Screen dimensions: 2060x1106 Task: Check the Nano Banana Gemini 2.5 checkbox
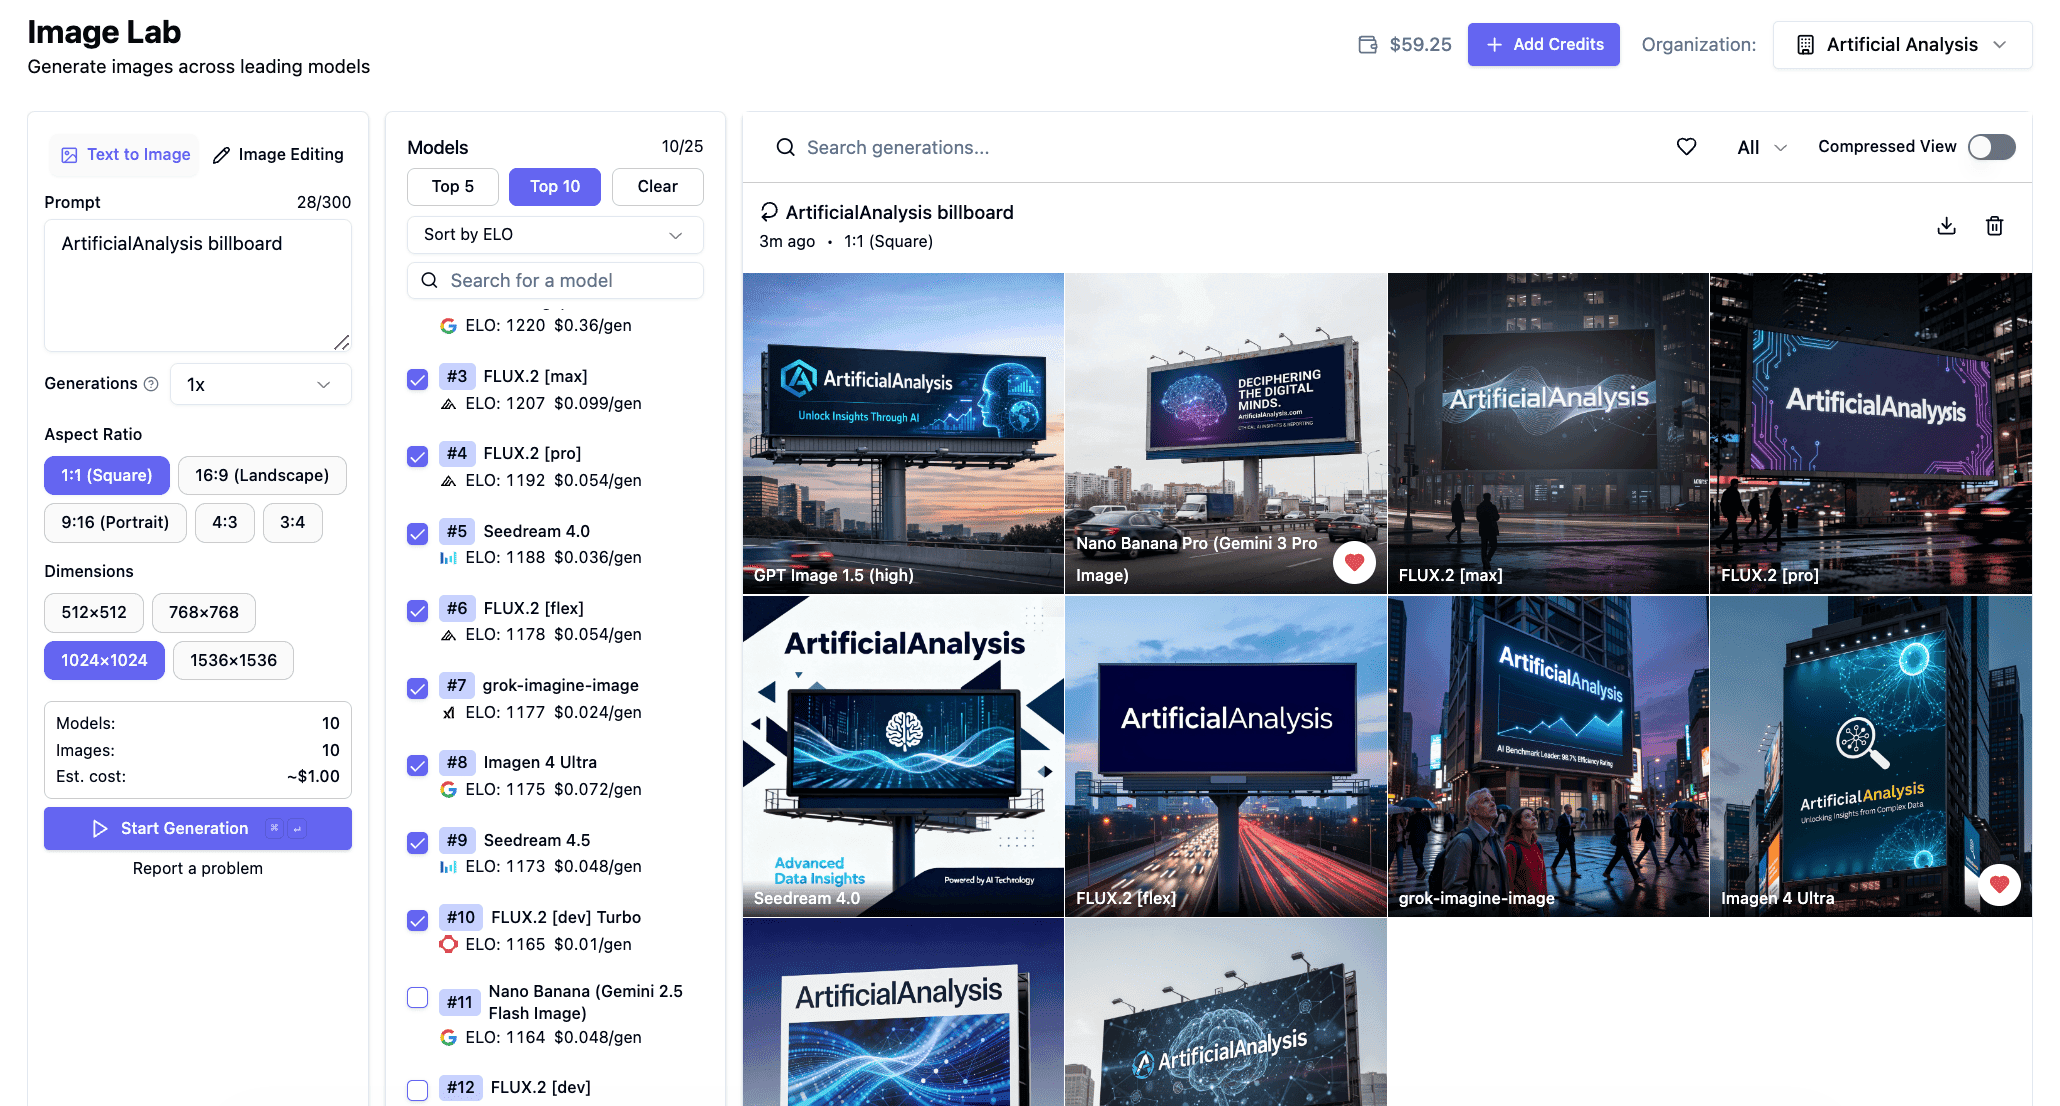click(418, 998)
